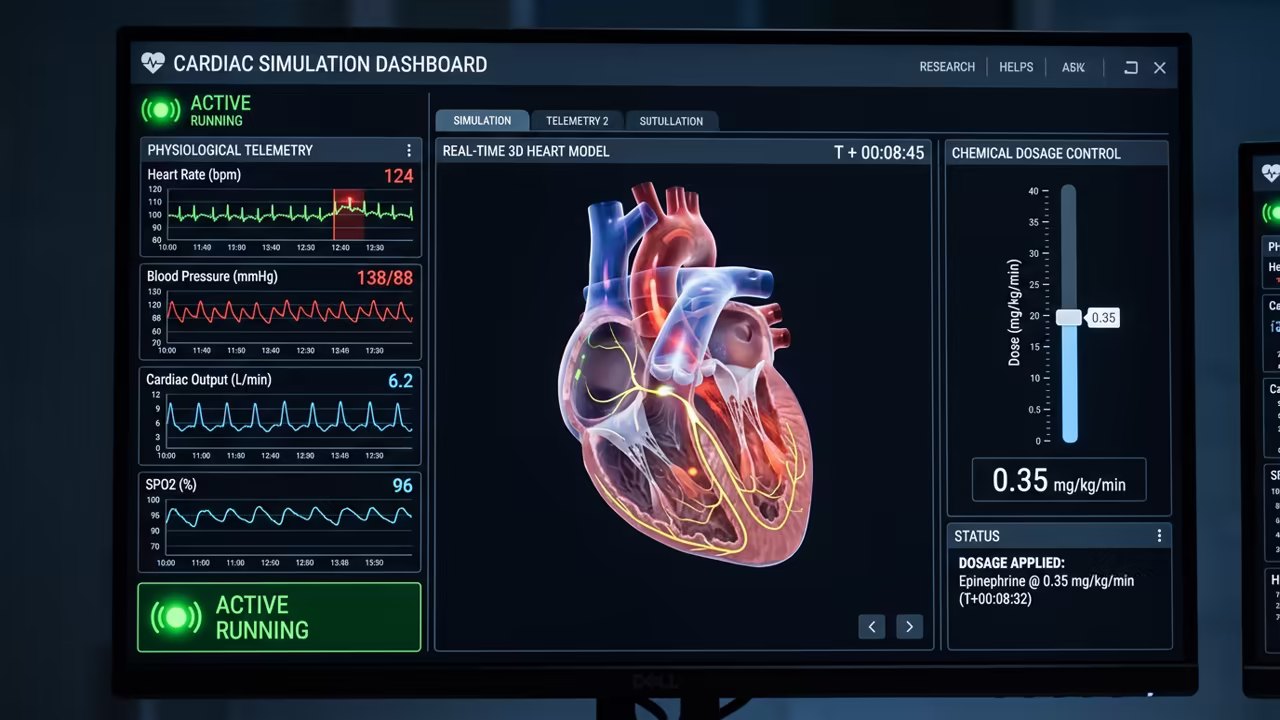Click the DOSAGE APPLIED status text

tap(1011, 563)
